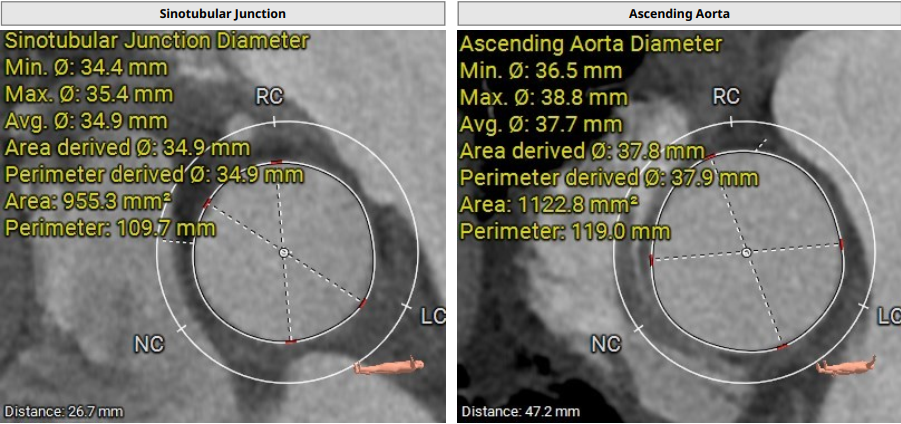Click the Area: 955.3 mm² measurement text
Viewport: 901px width, 424px height.
pos(88,200)
